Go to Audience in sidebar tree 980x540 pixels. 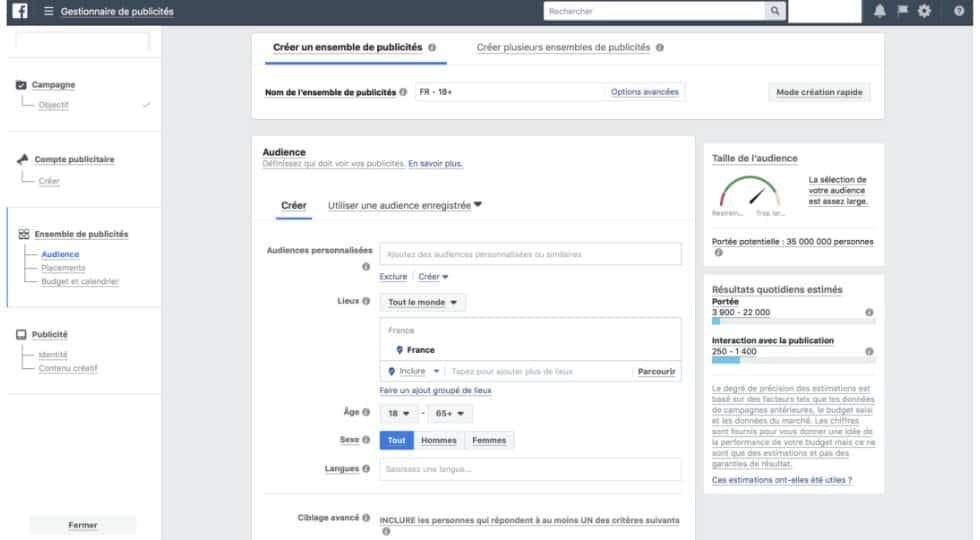pyautogui.click(x=60, y=254)
